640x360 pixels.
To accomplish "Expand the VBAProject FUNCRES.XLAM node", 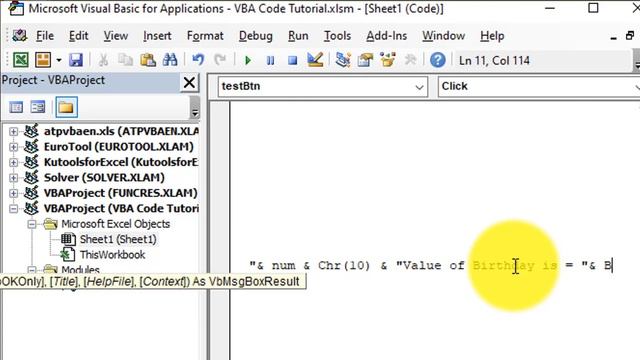I will pos(13,193).
